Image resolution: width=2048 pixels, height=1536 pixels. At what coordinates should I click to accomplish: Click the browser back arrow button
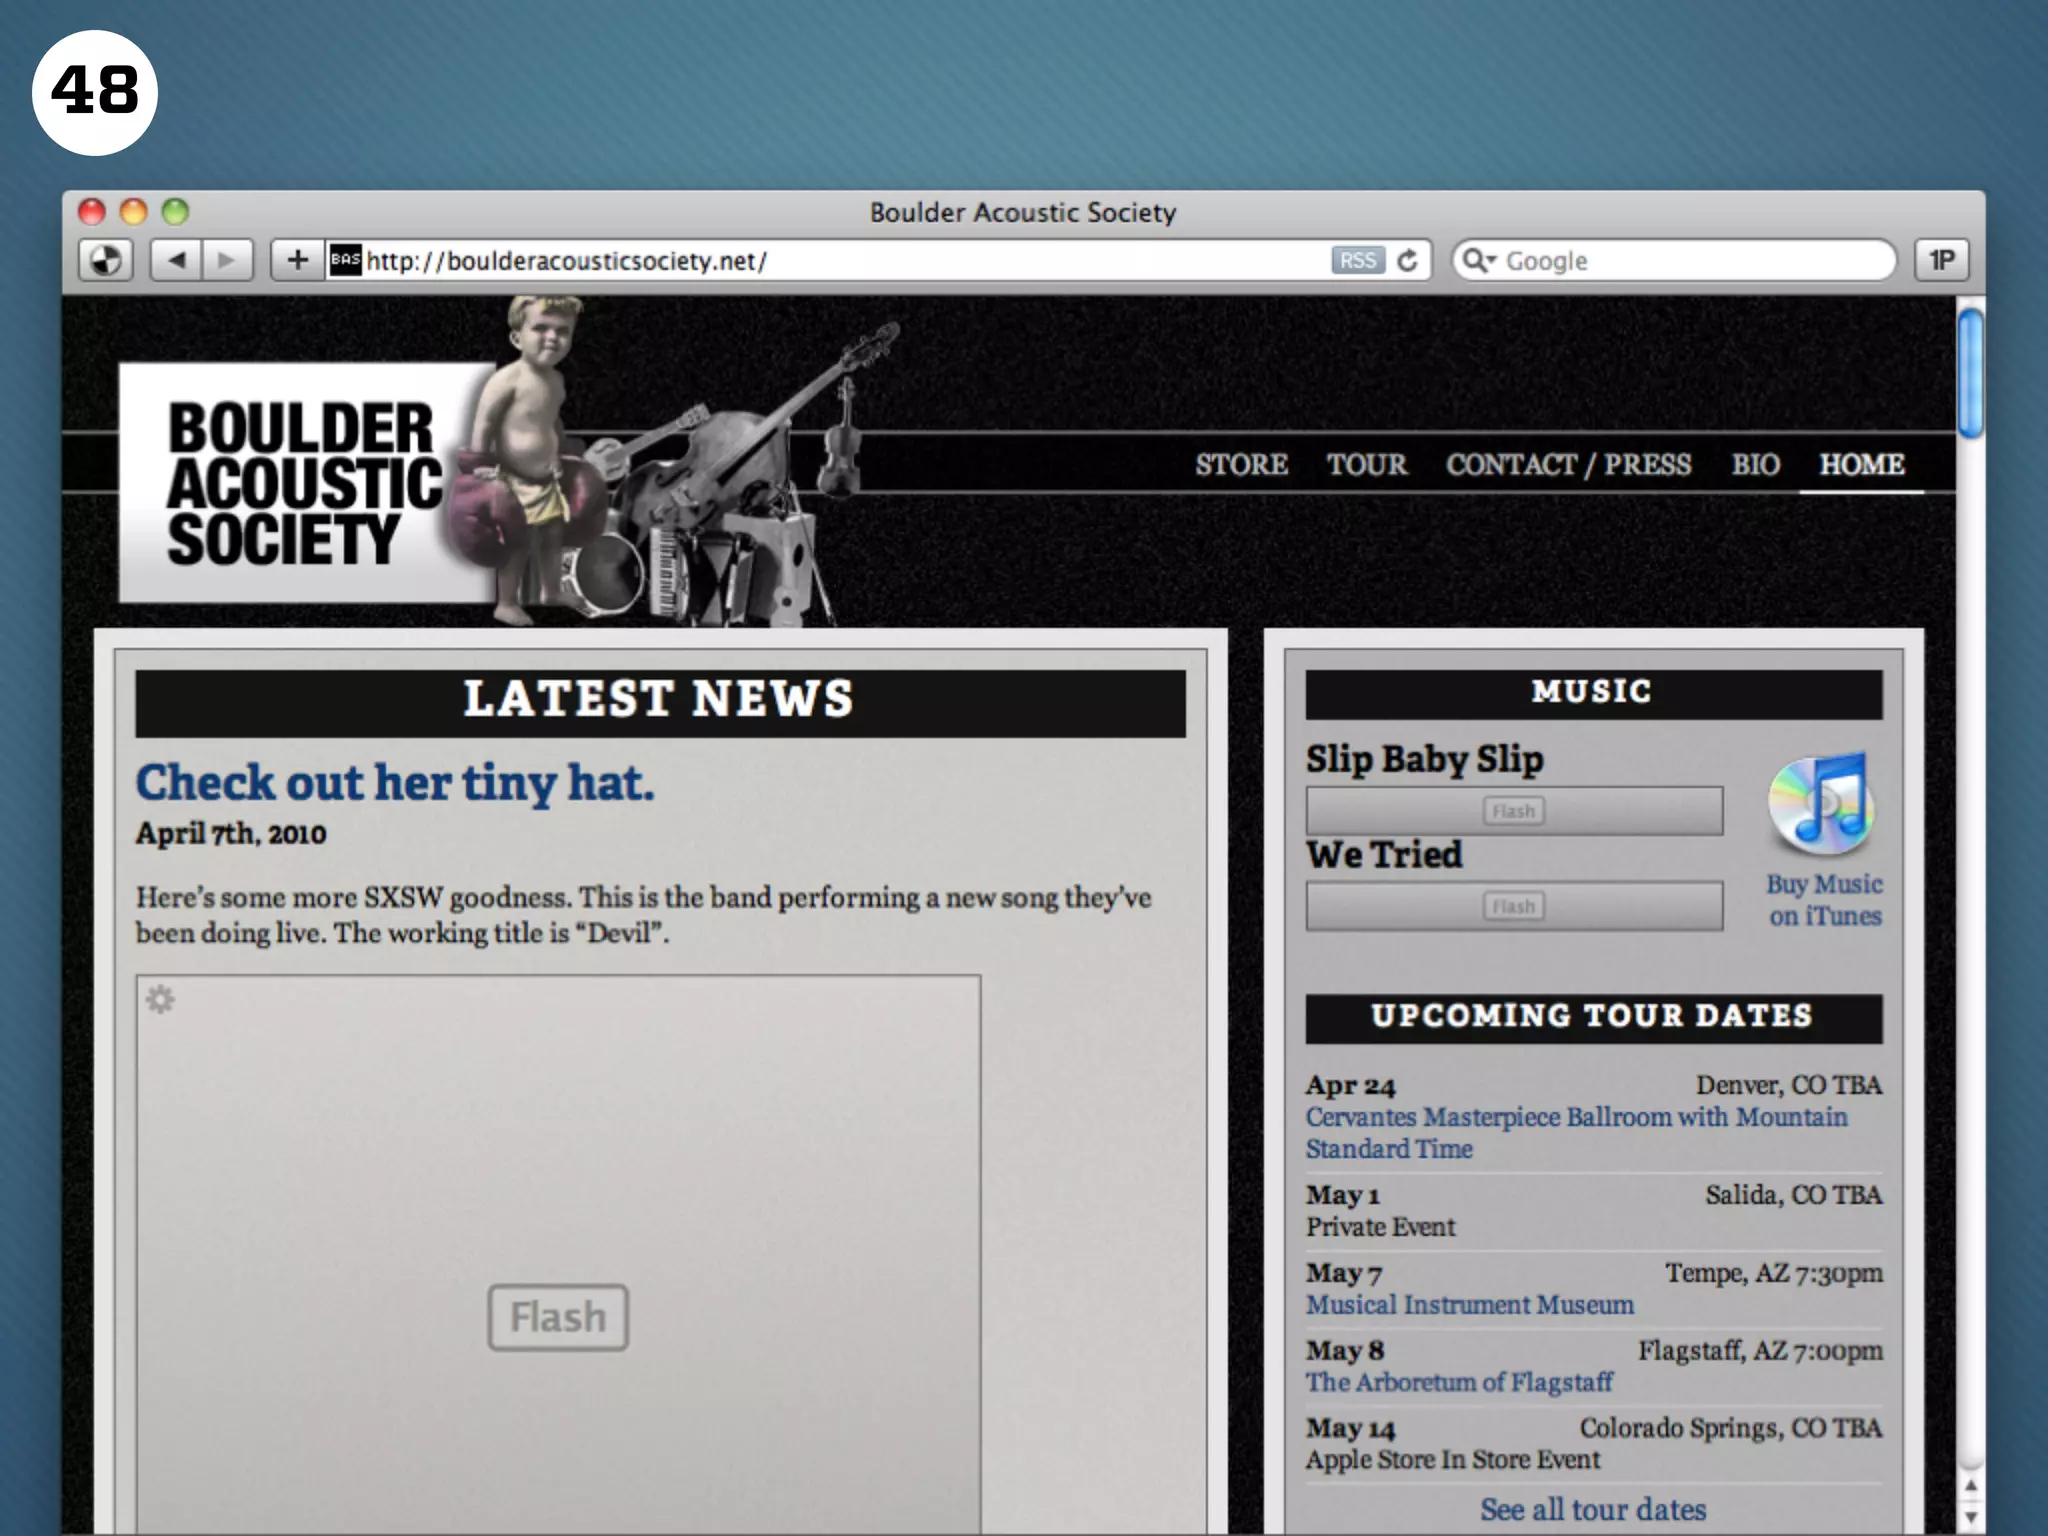click(x=177, y=261)
